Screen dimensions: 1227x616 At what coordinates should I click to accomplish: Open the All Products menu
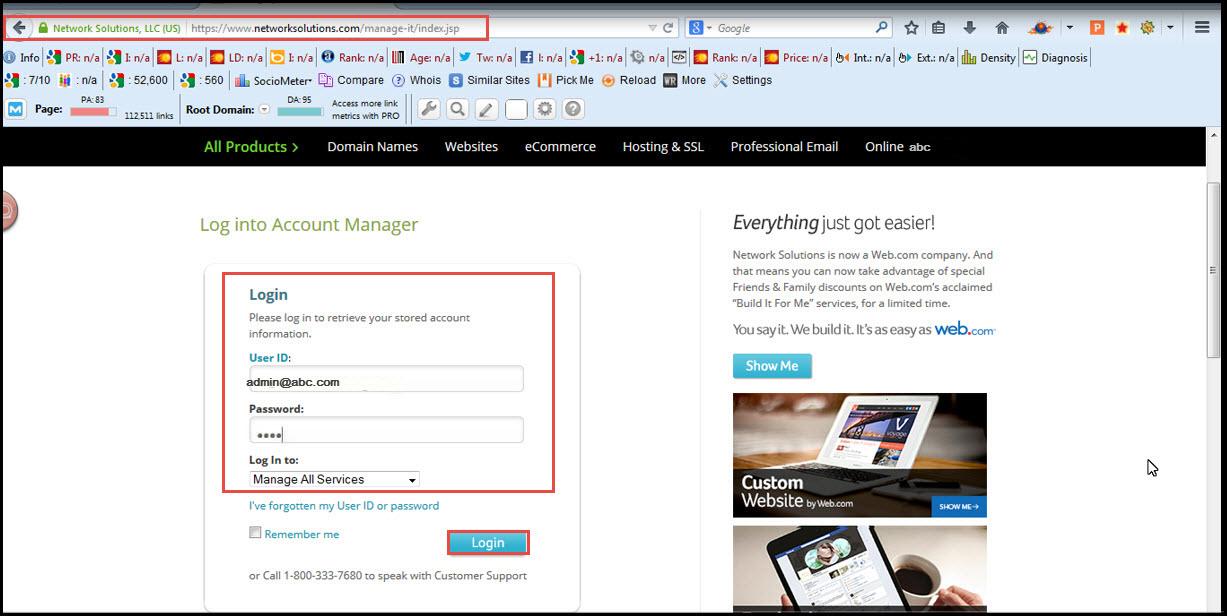(x=251, y=146)
